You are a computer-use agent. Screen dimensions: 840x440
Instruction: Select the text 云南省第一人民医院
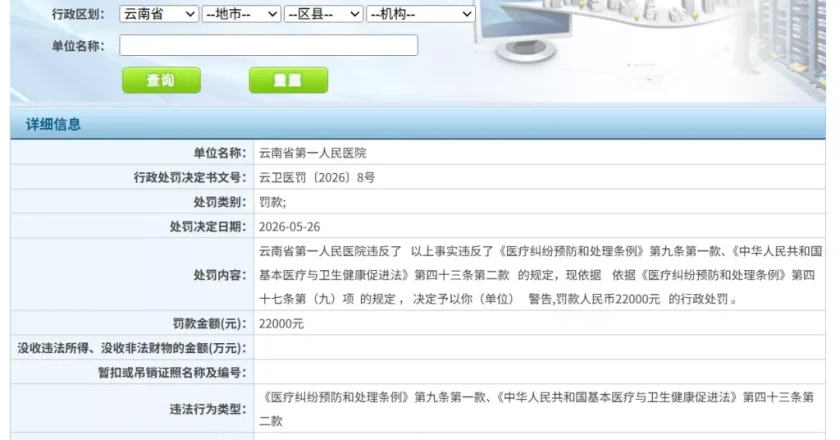coord(313,153)
